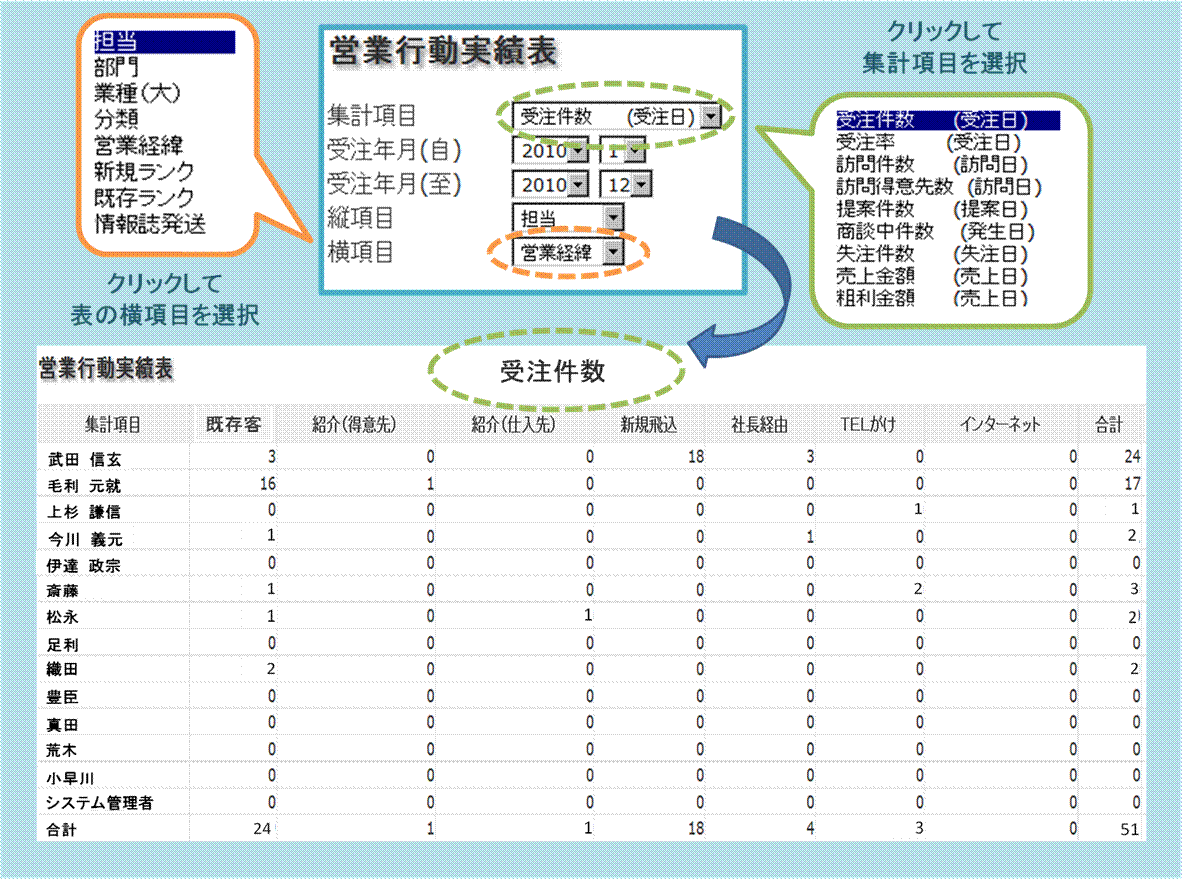Select 商談中件数 (発生日) option

click(935, 231)
